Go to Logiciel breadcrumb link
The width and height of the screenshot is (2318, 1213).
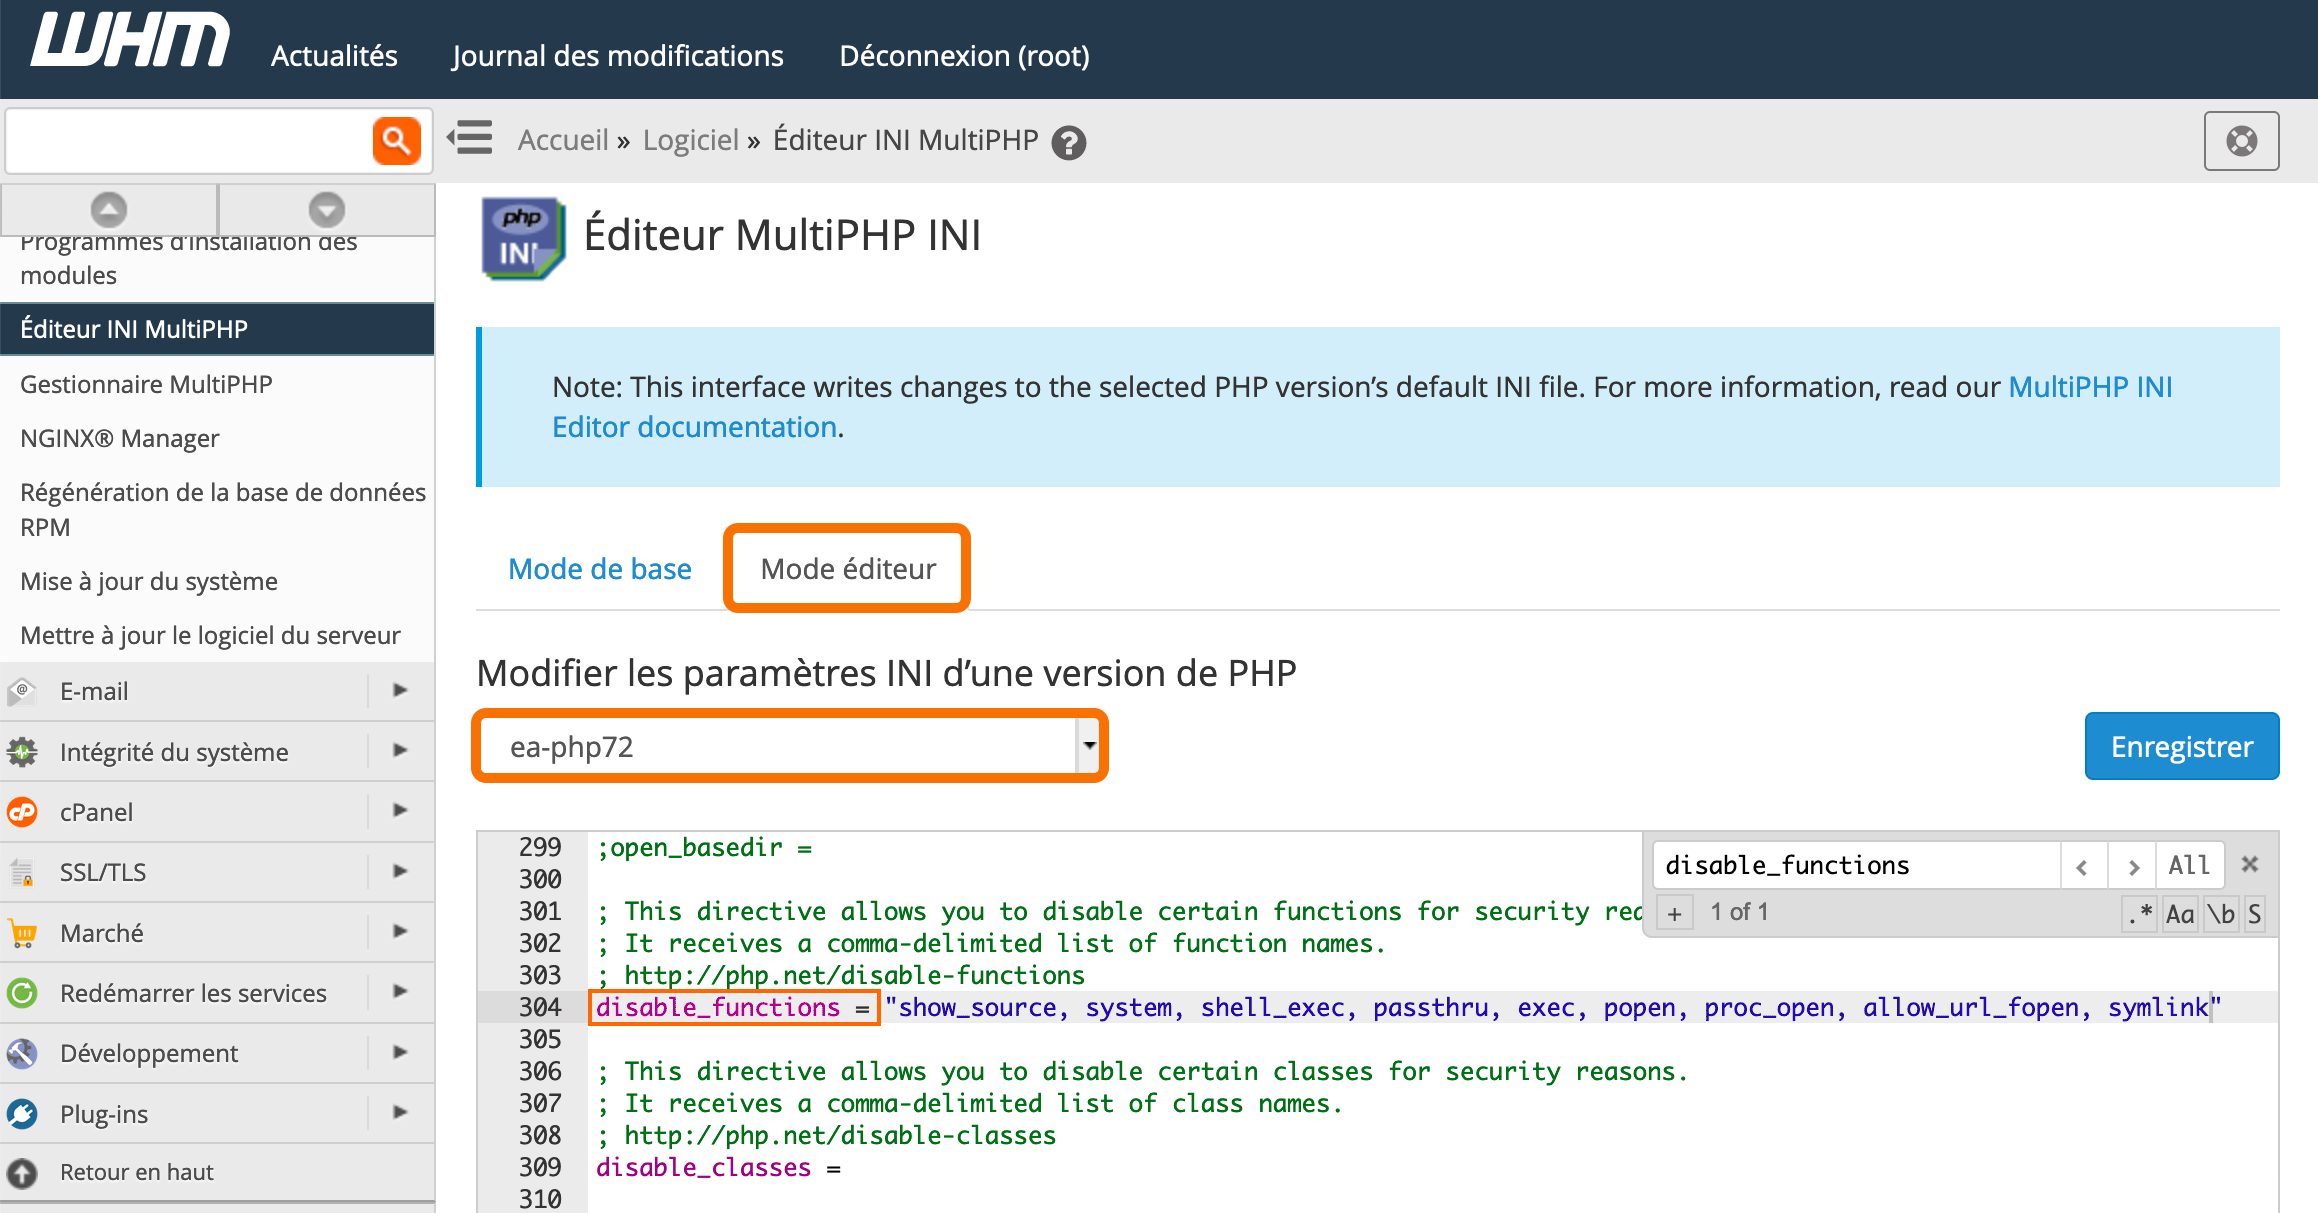690,140
